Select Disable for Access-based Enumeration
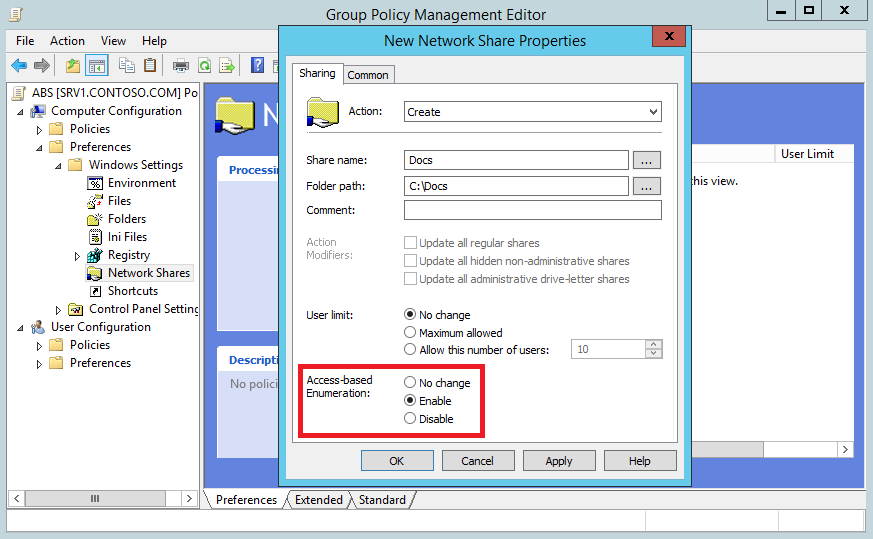Viewport: 873px width, 539px height. pyautogui.click(x=410, y=419)
